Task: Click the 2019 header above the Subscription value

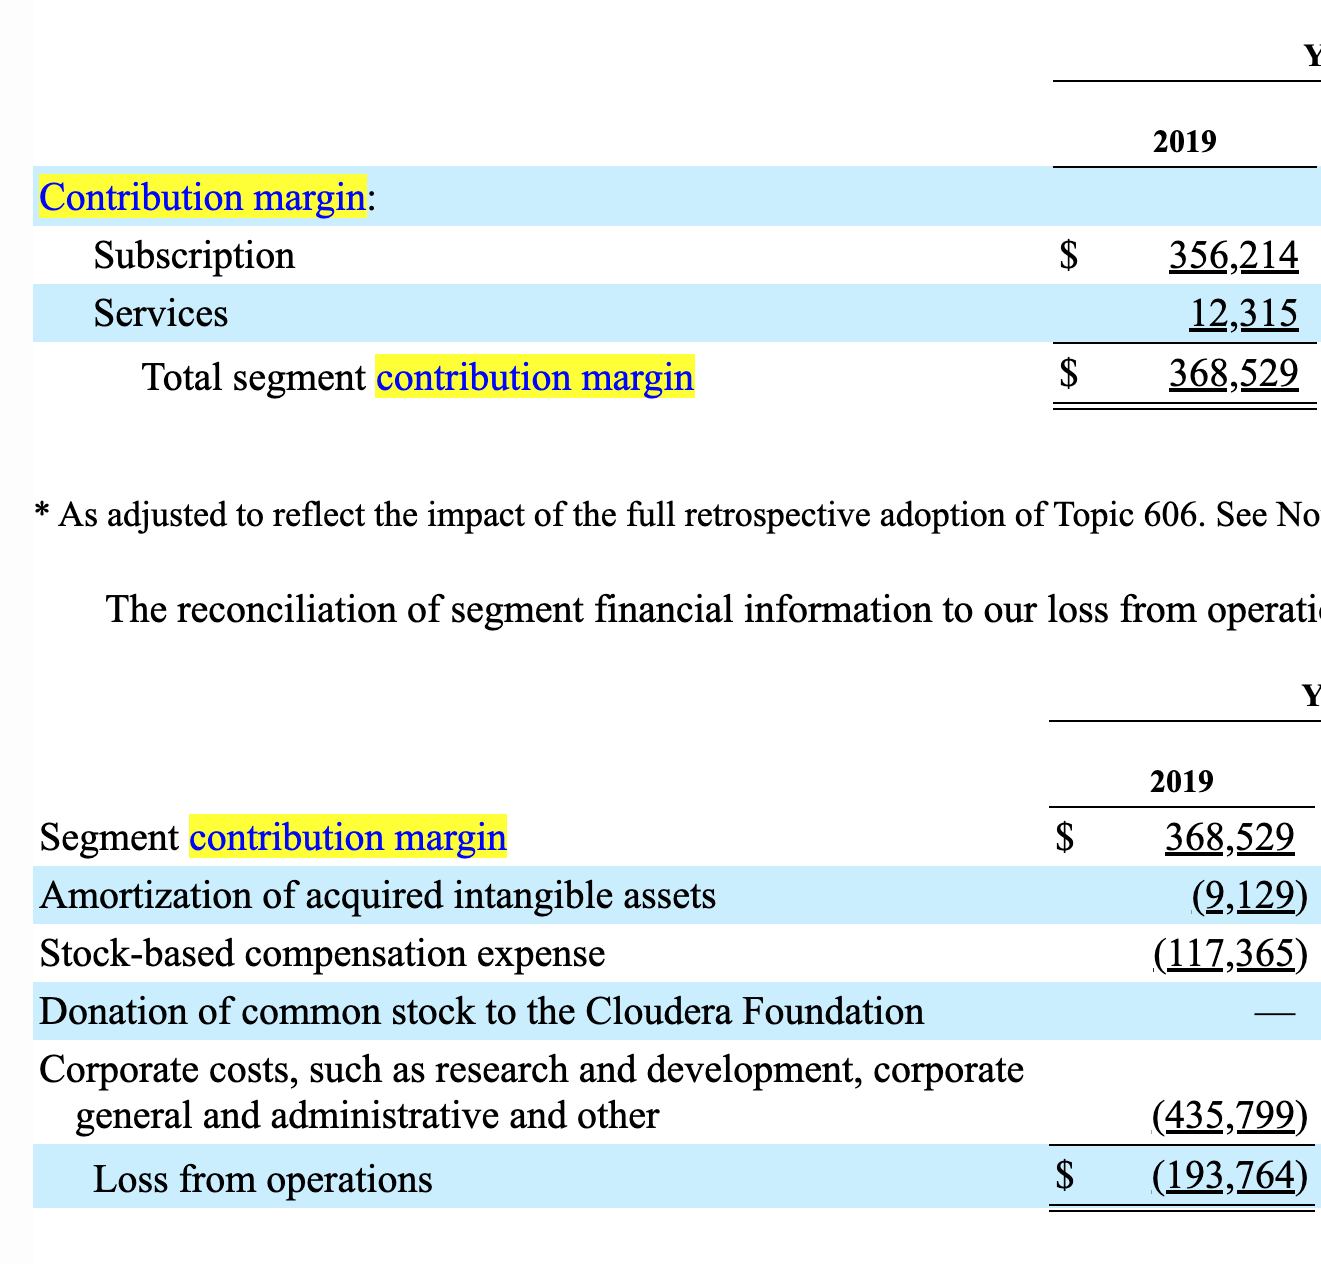Action: tap(1184, 142)
